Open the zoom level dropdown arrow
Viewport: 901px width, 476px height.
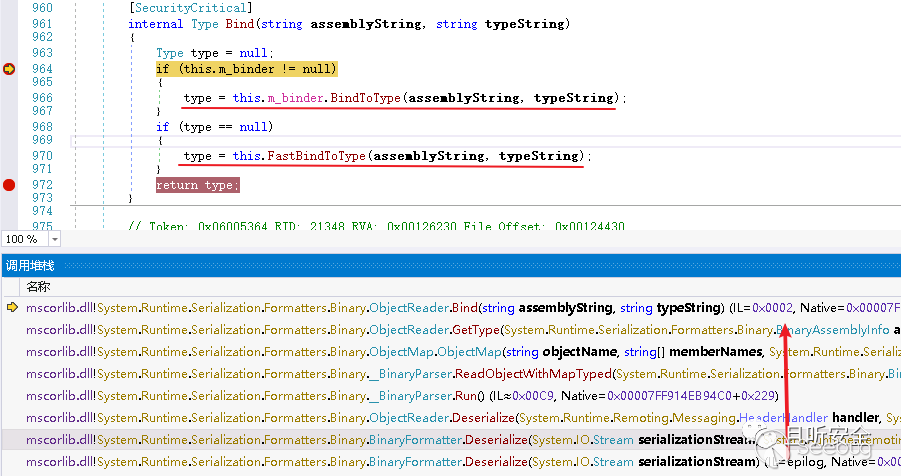[x=54, y=240]
